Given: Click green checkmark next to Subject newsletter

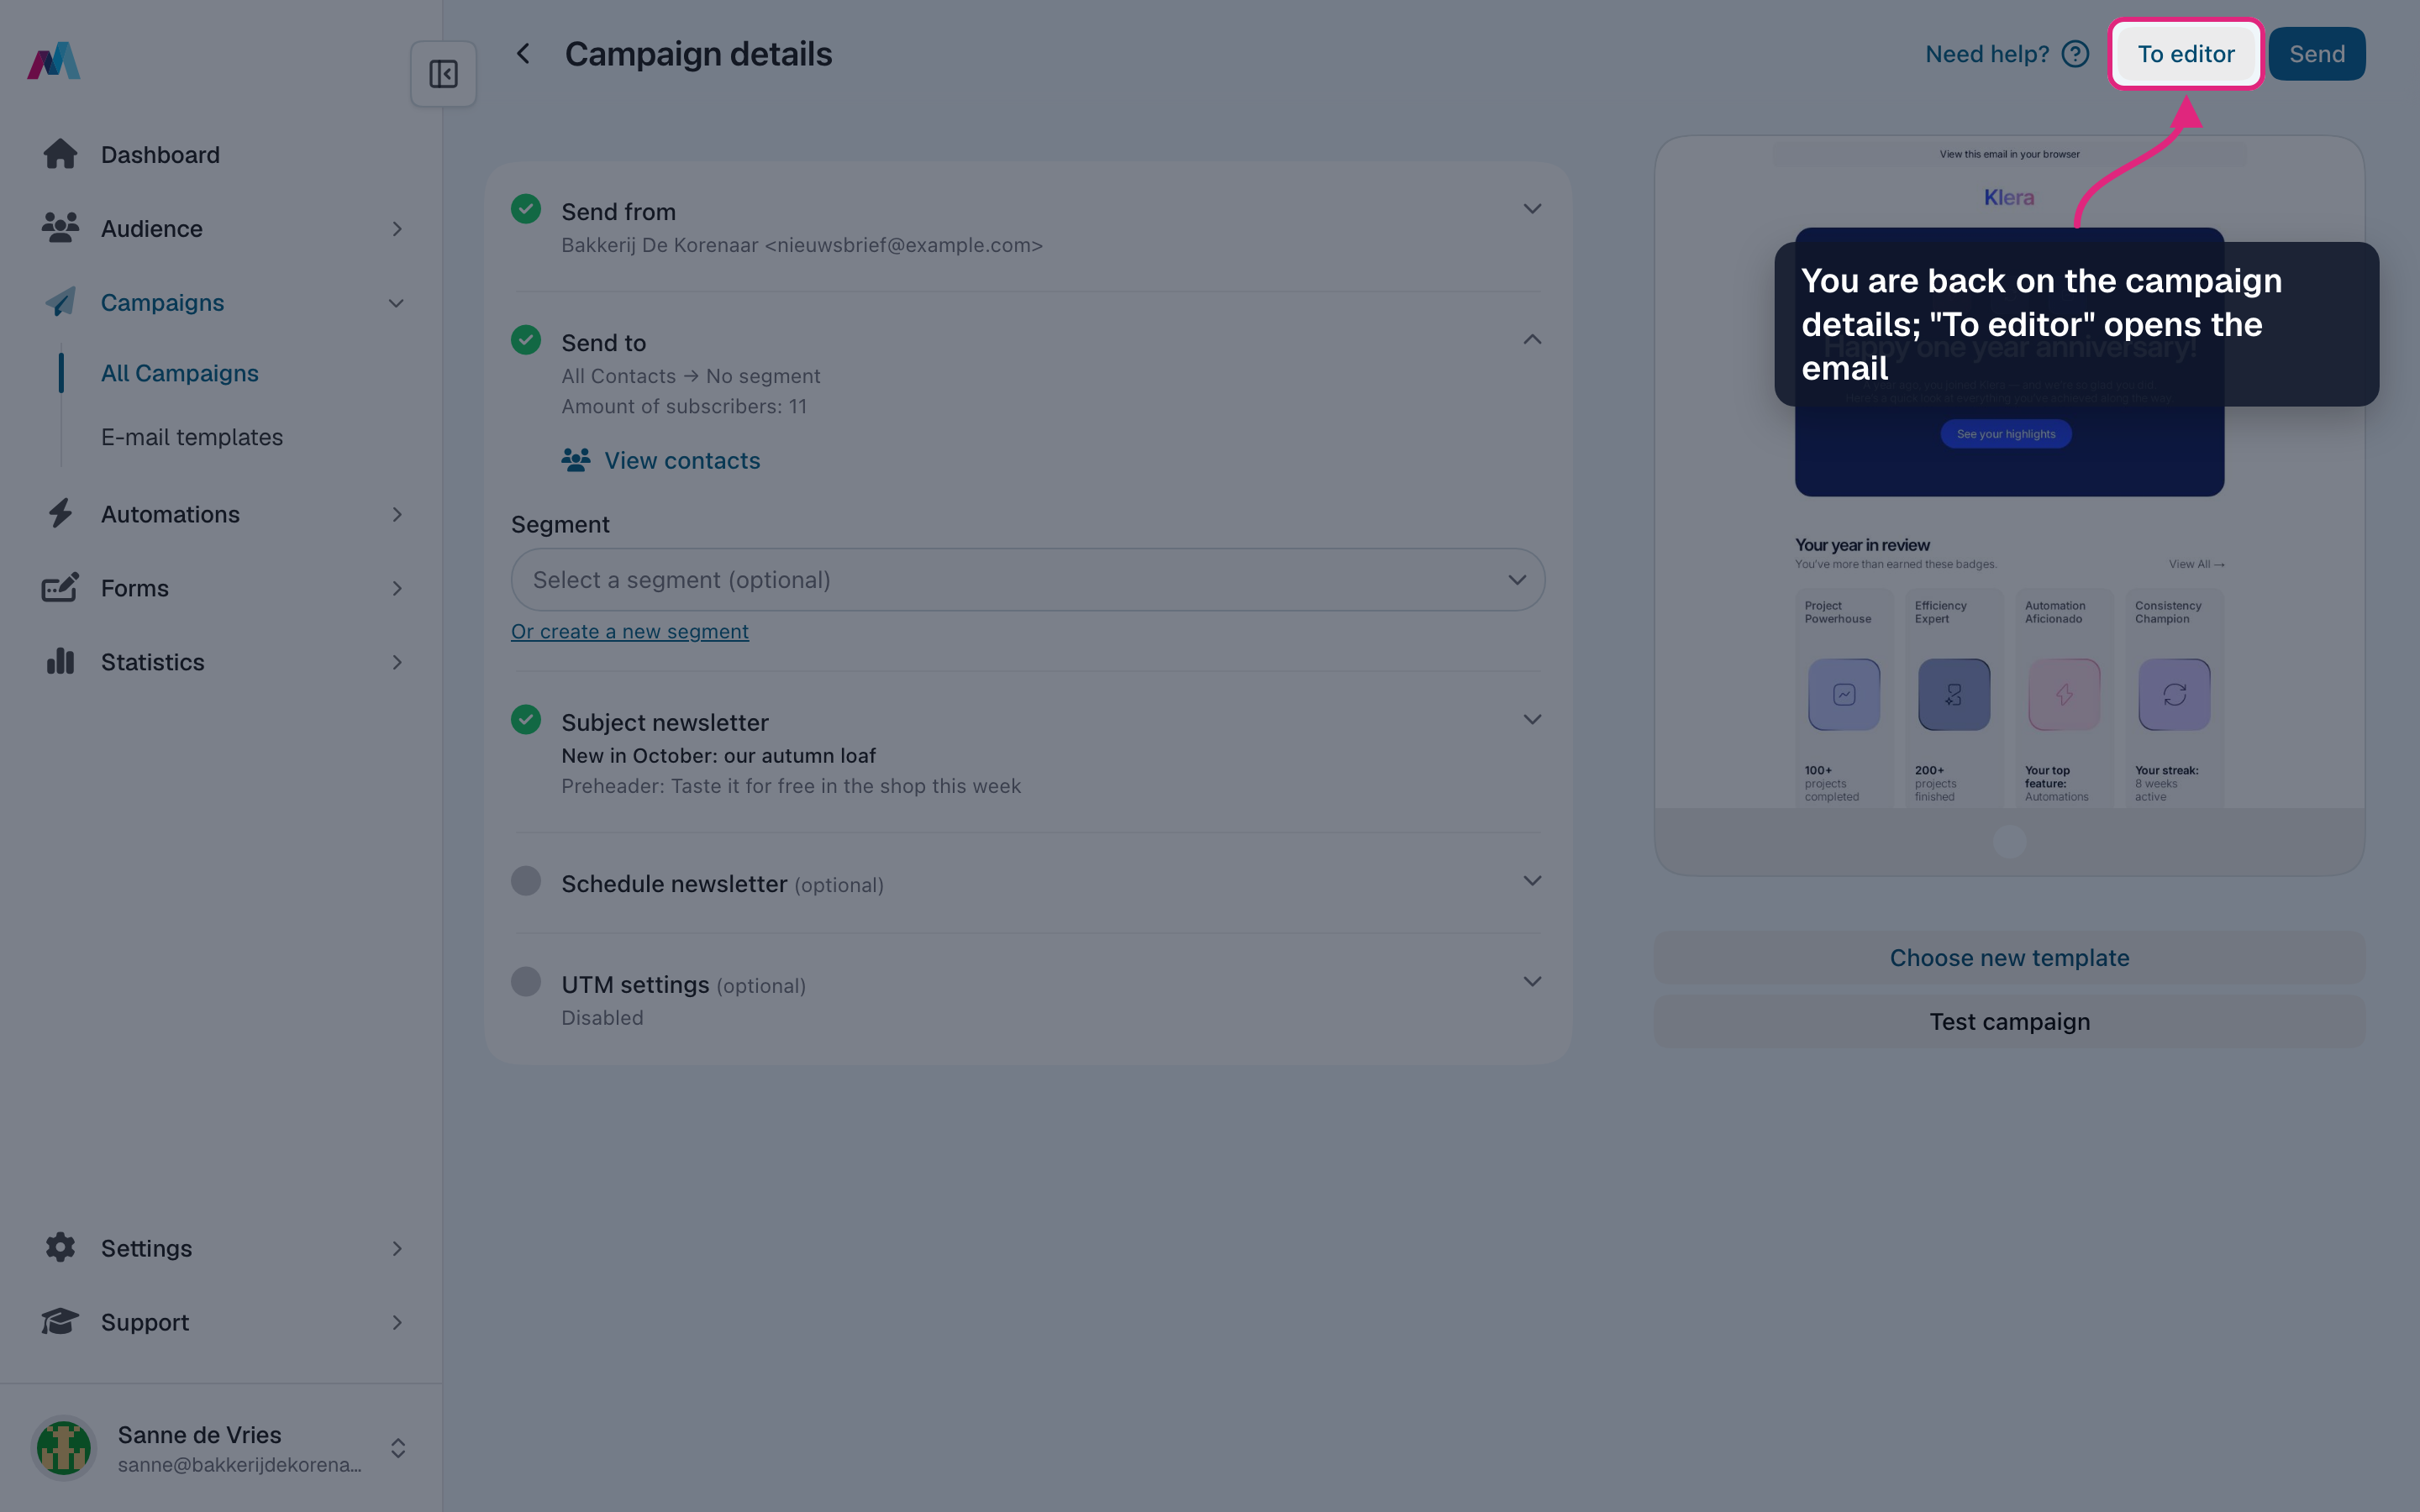Looking at the screenshot, I should coord(526,720).
